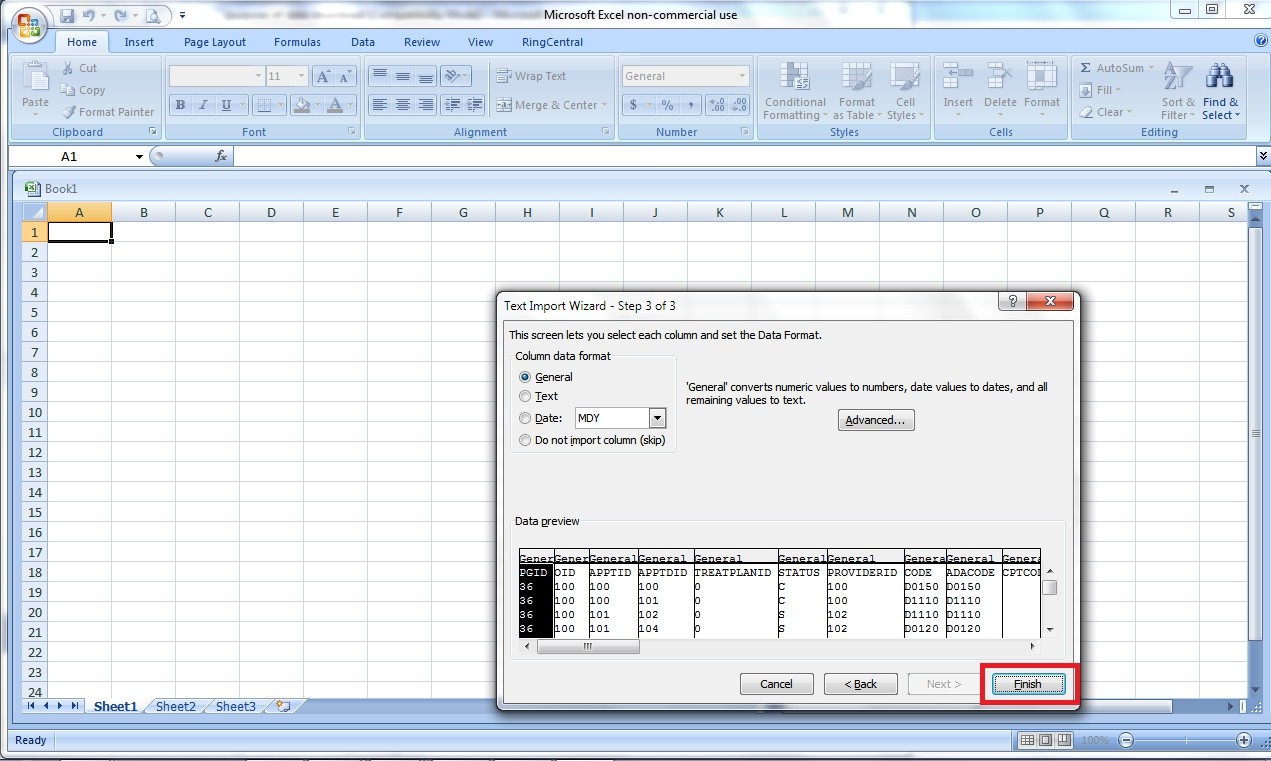1271x761 pixels.
Task: Open the Formulas tab
Action: (x=297, y=42)
